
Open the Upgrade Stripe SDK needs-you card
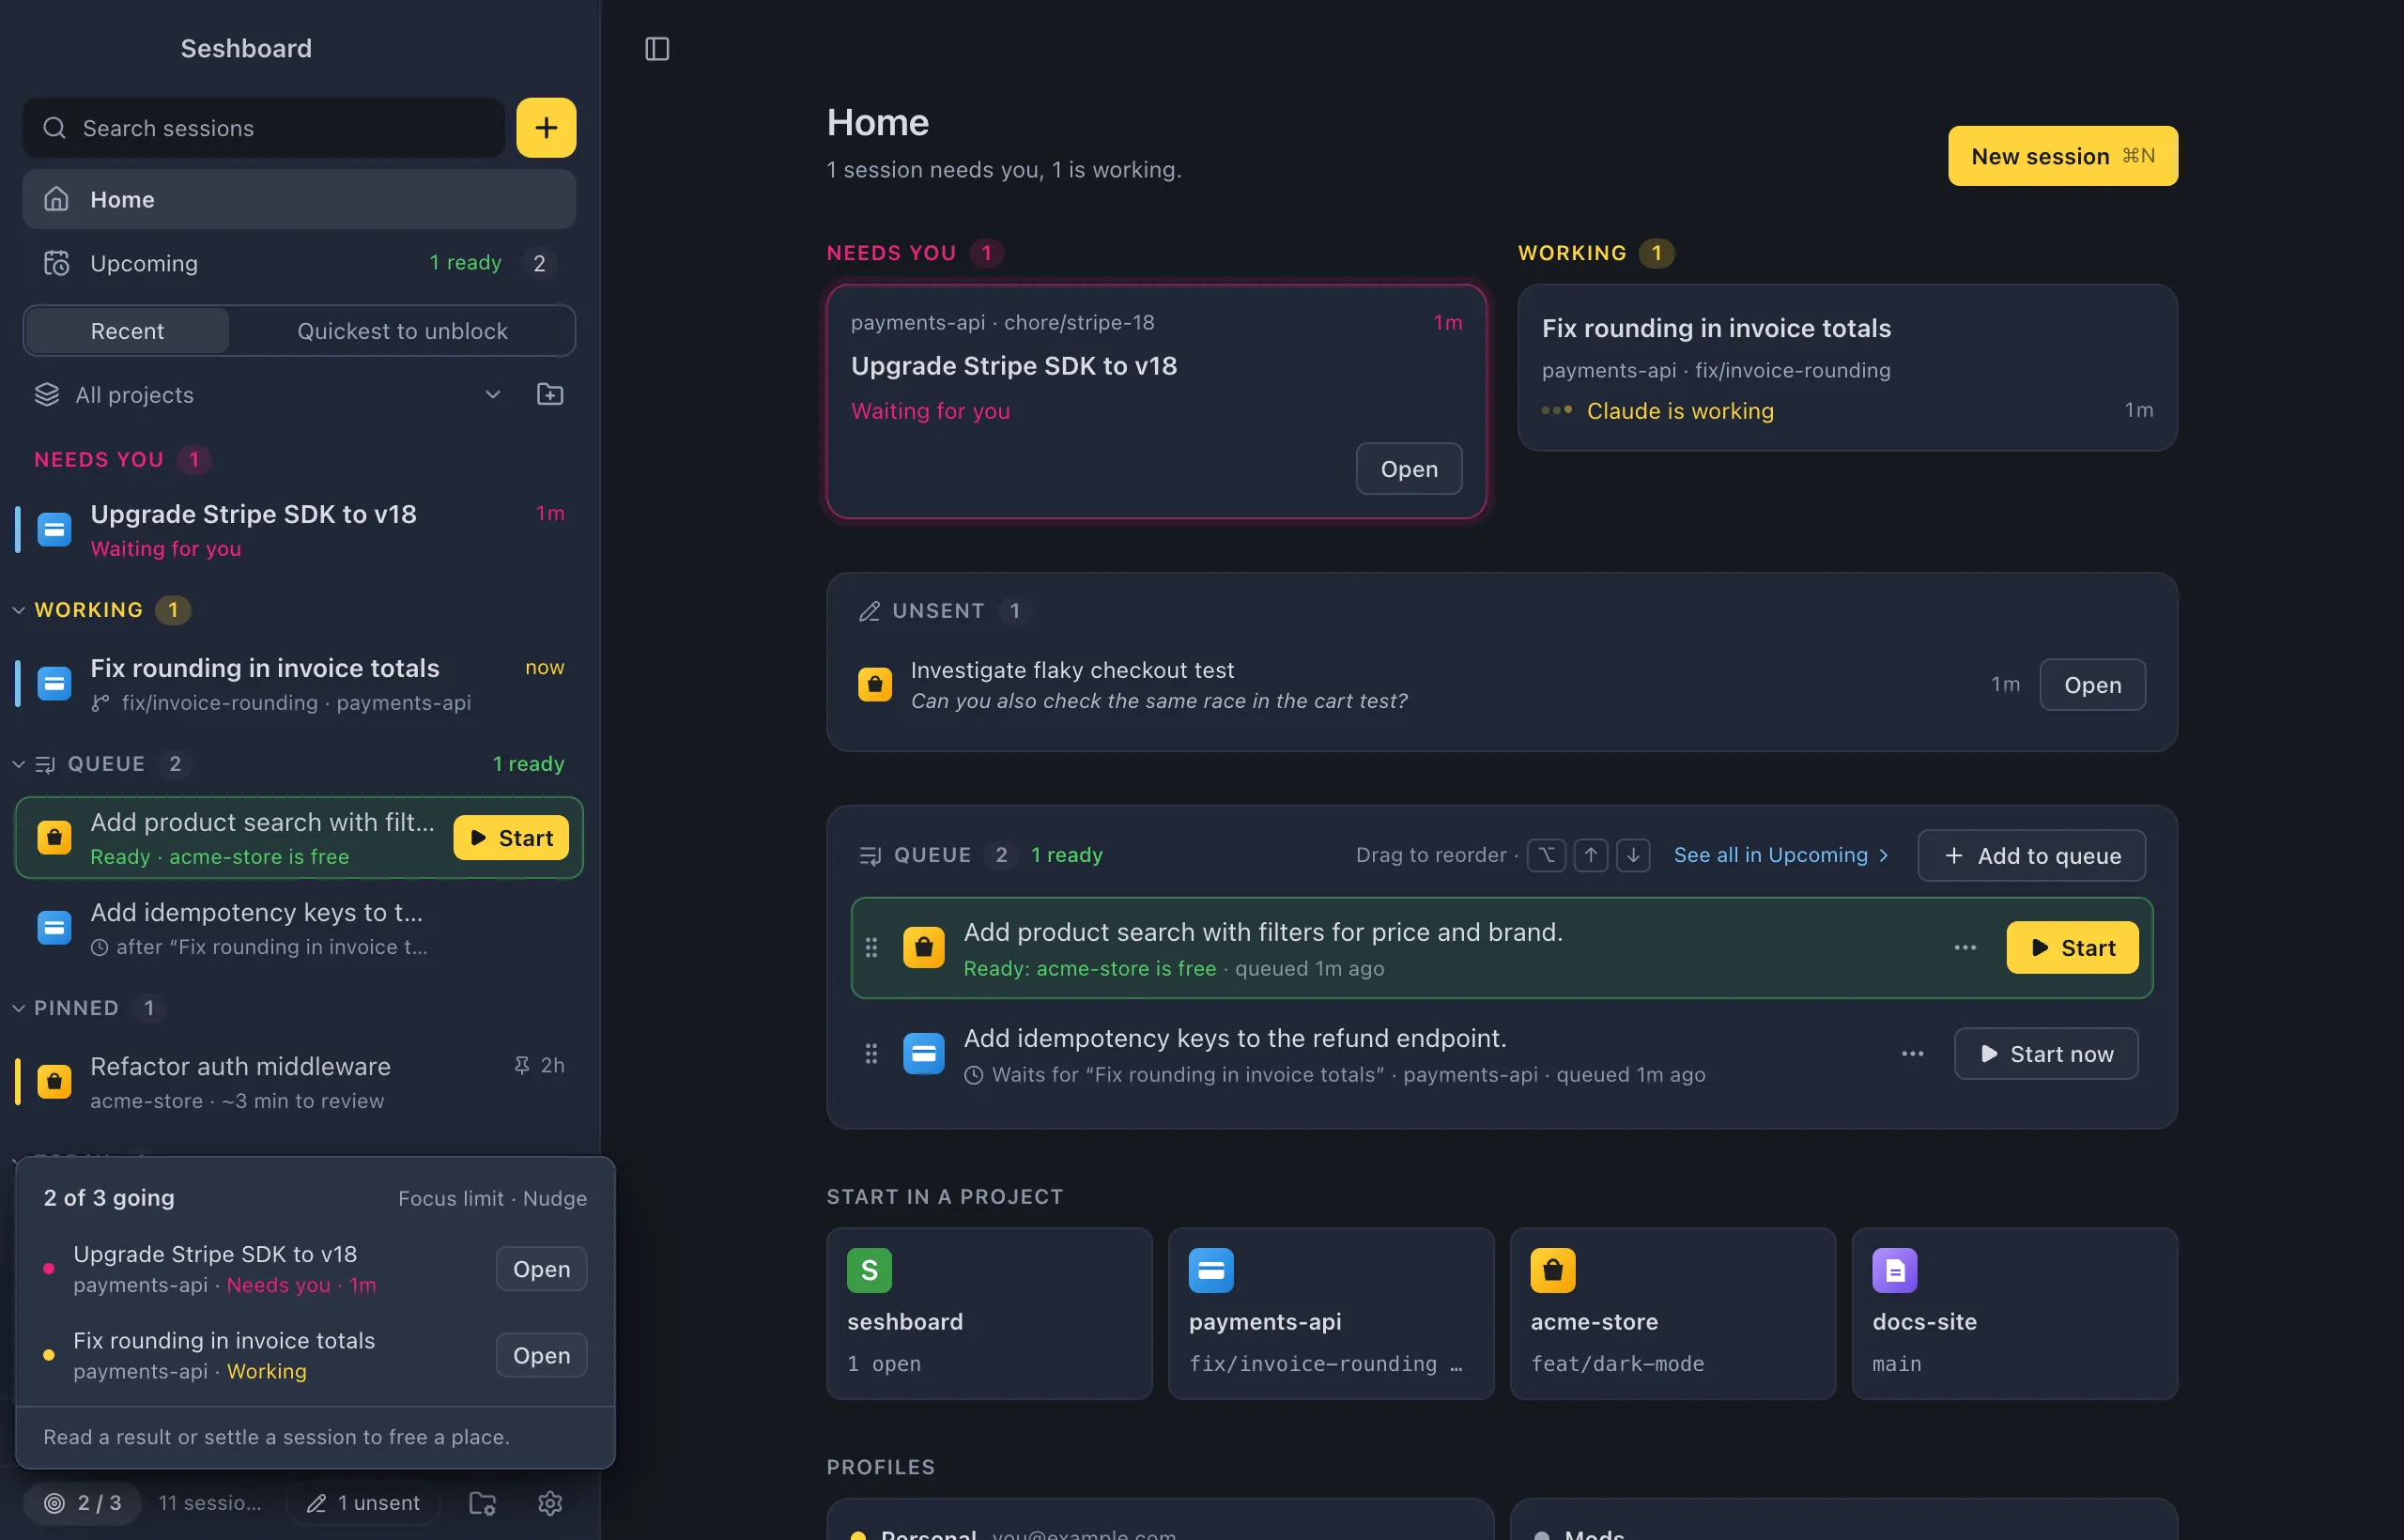click(1408, 469)
